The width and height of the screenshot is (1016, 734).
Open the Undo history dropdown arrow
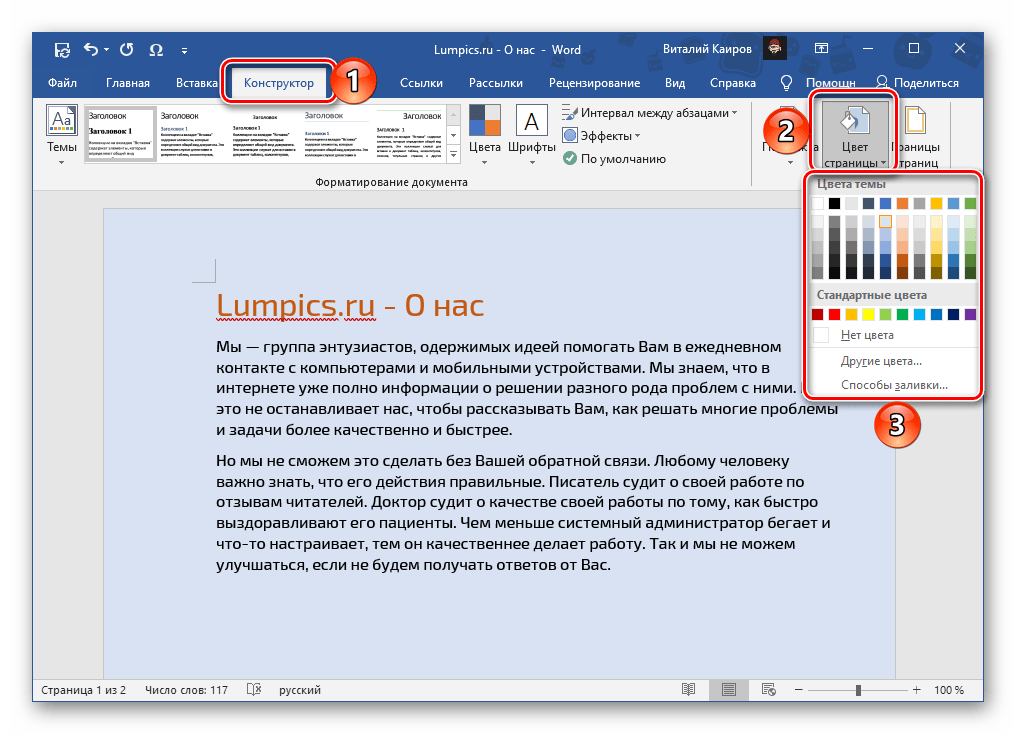[106, 49]
